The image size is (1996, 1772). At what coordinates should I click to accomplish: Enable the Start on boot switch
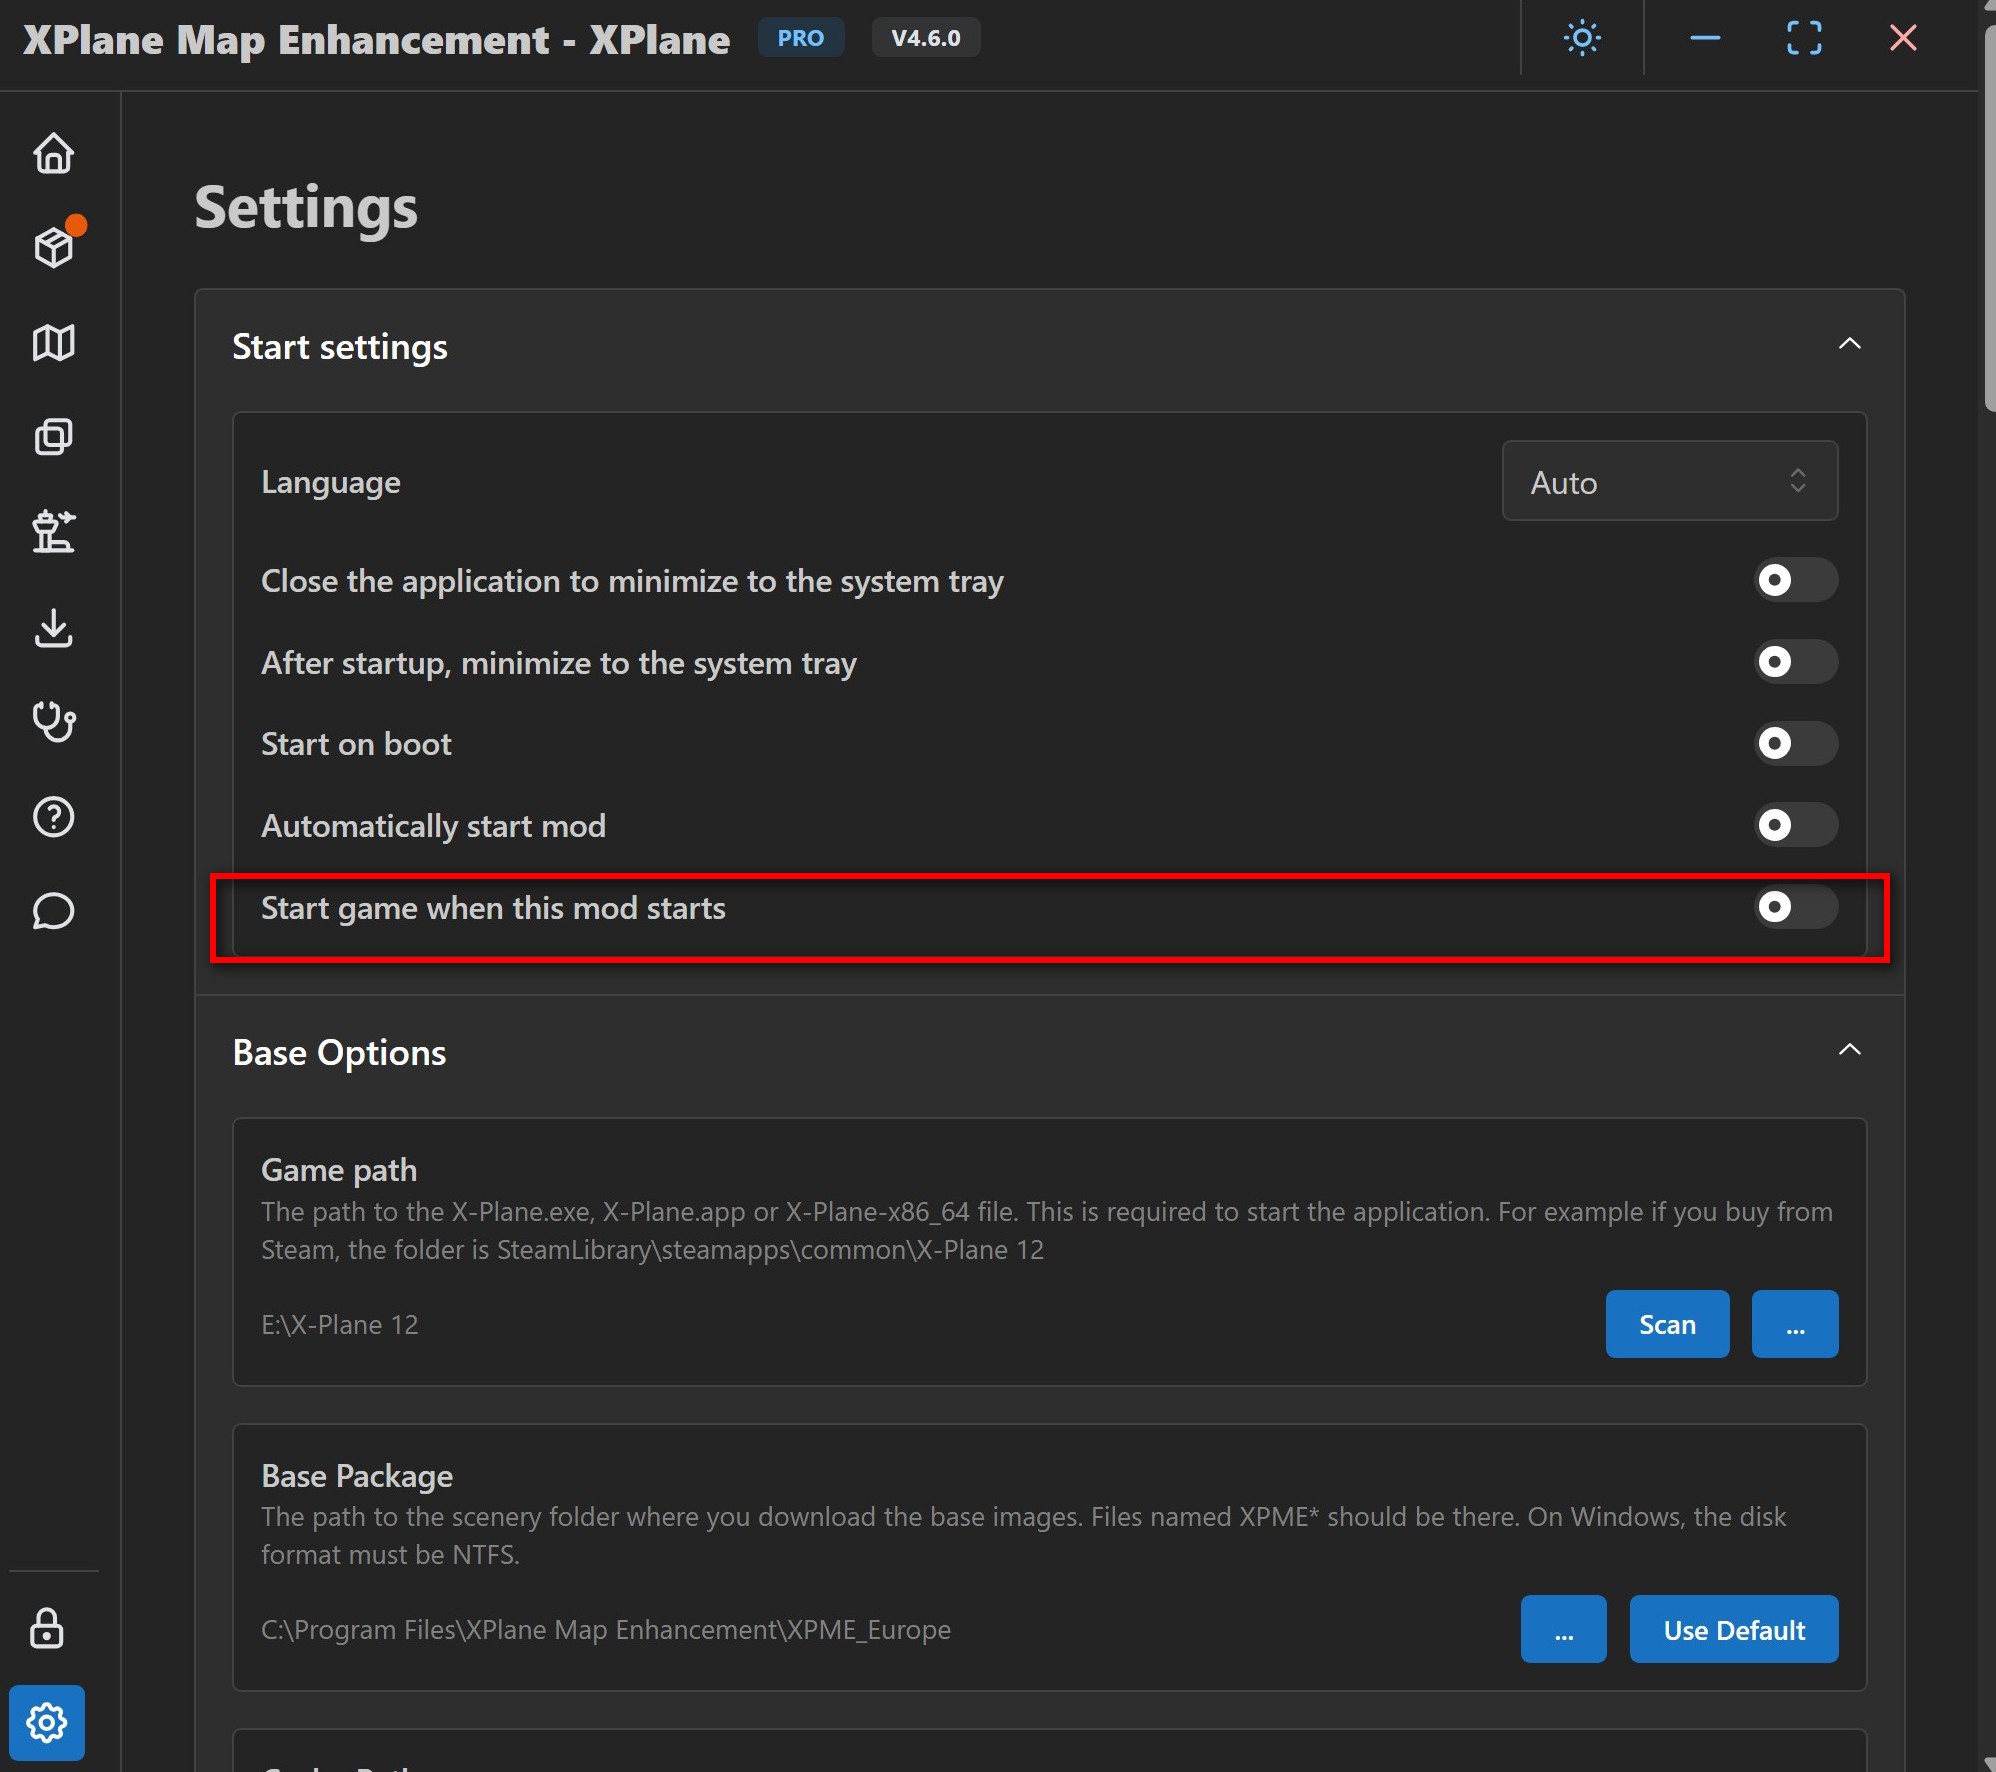point(1796,744)
